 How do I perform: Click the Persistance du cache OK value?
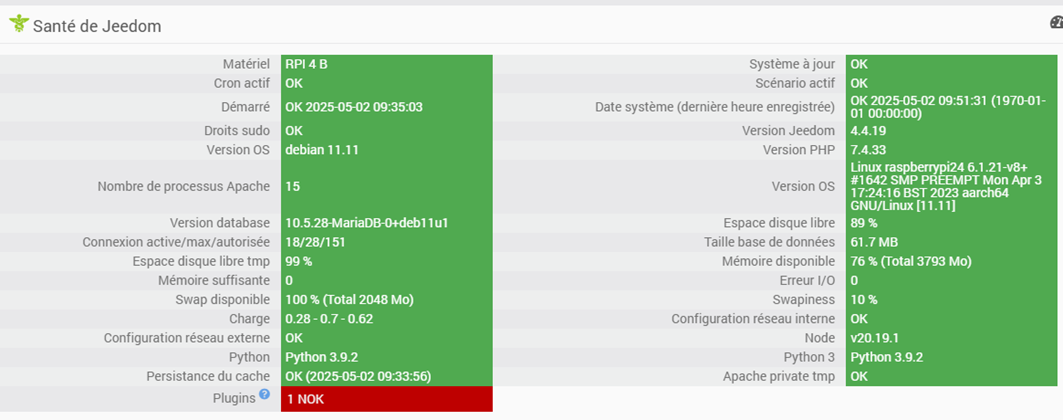tap(358, 376)
